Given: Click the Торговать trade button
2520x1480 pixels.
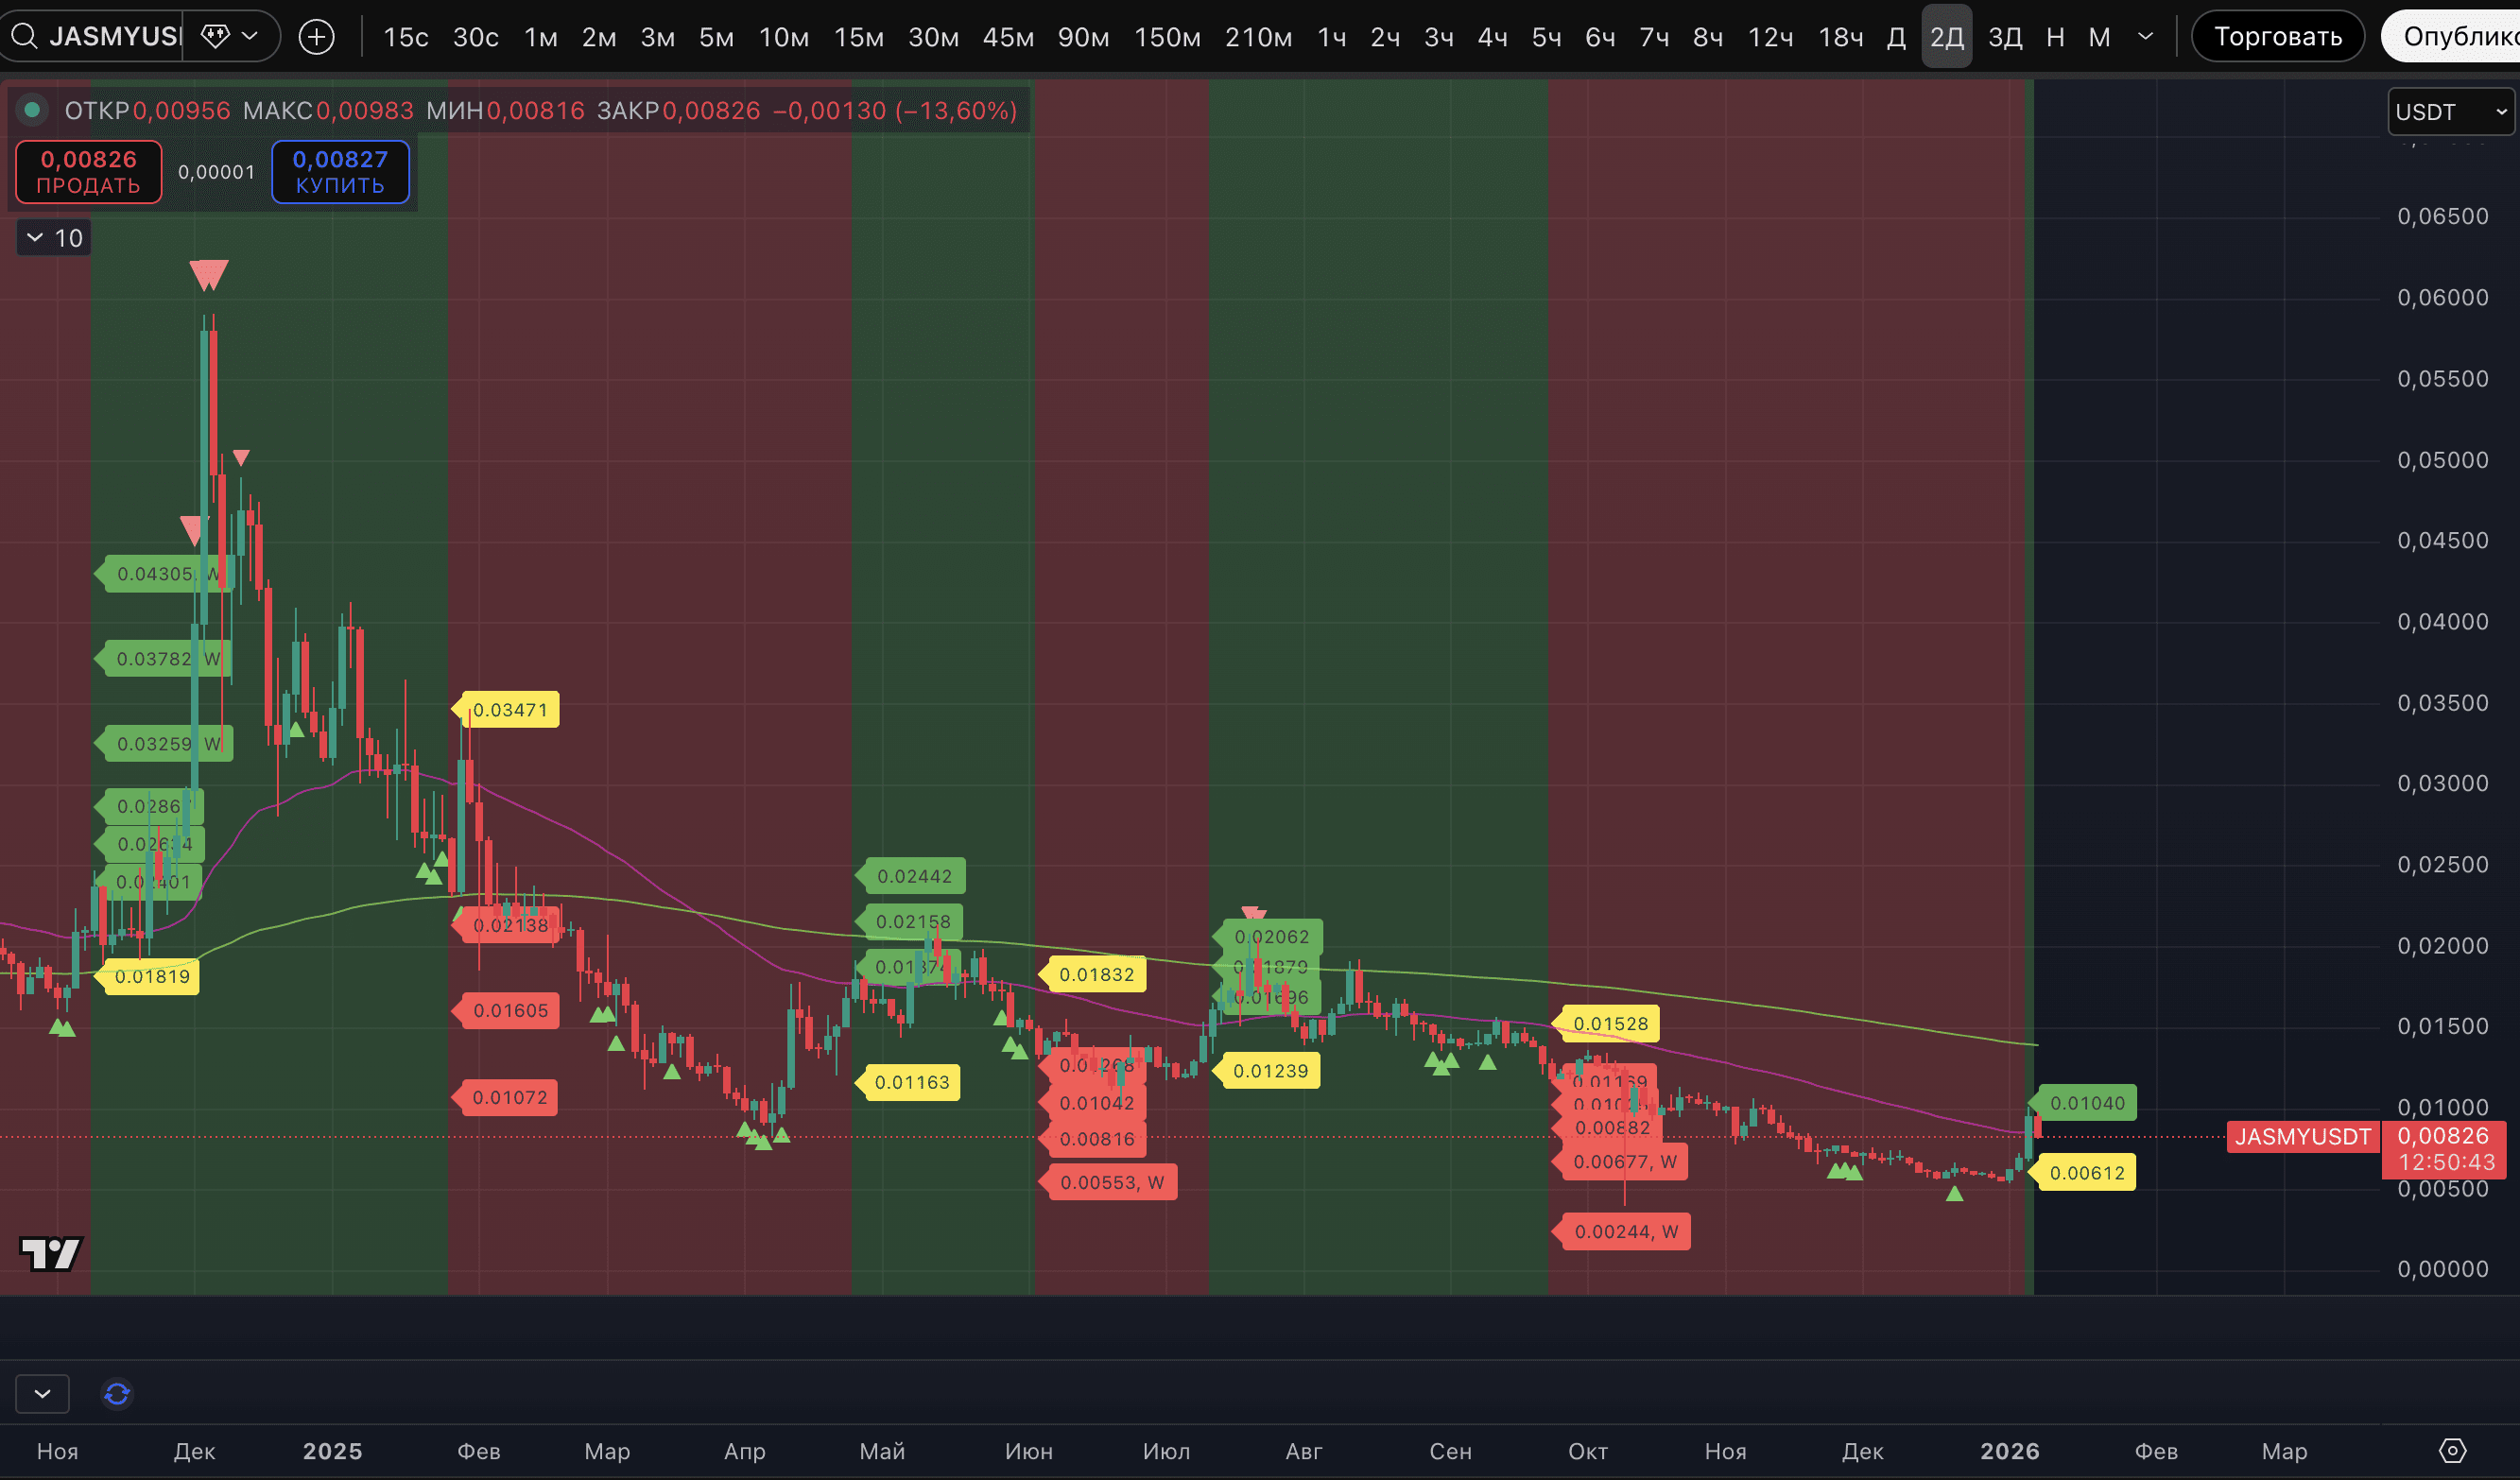Looking at the screenshot, I should (2277, 37).
